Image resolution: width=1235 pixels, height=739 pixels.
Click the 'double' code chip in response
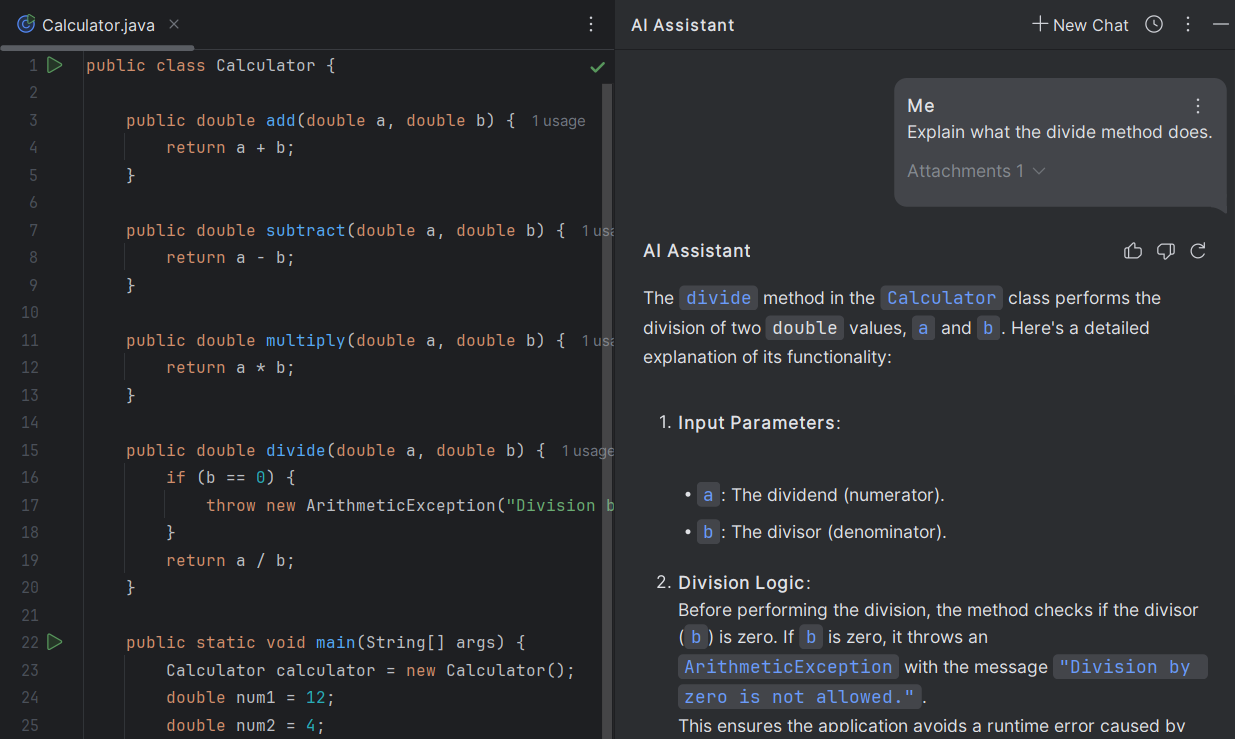coord(805,328)
